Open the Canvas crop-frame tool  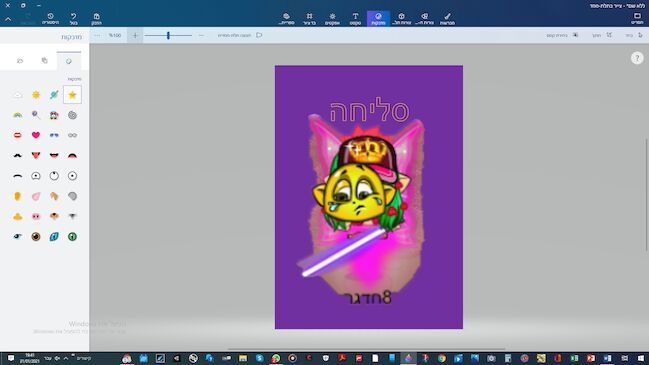[x=309, y=19]
